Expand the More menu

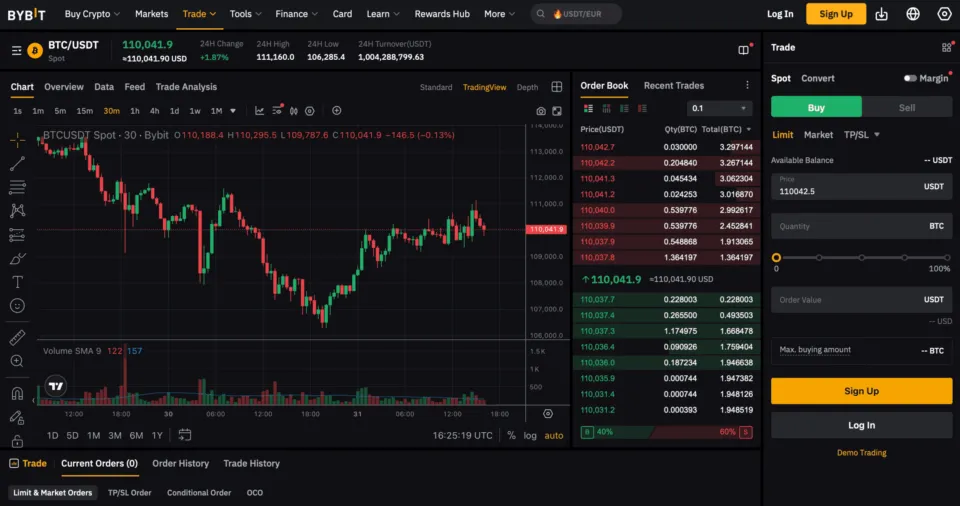tap(499, 14)
